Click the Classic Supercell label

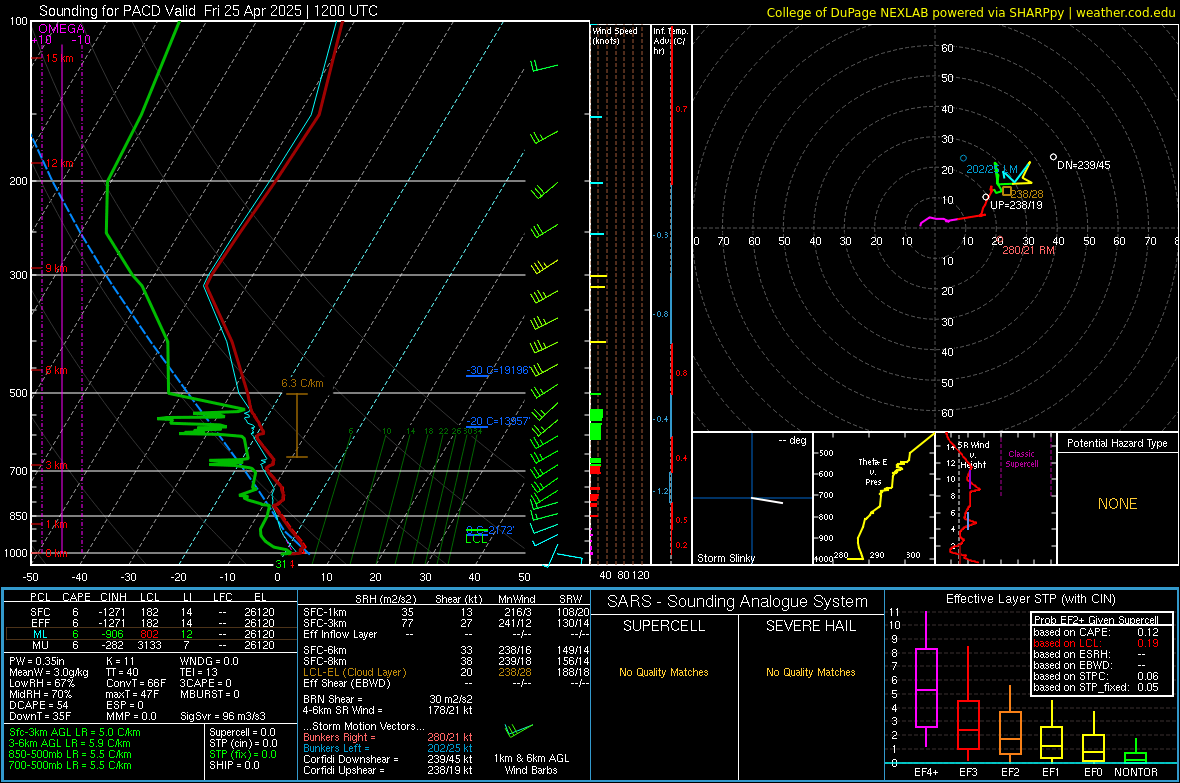1021,459
